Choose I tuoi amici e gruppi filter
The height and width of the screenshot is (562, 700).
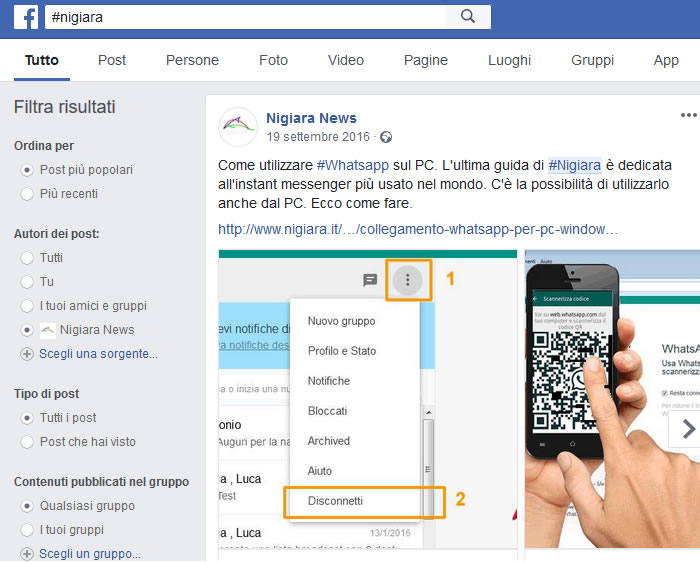[x=26, y=306]
